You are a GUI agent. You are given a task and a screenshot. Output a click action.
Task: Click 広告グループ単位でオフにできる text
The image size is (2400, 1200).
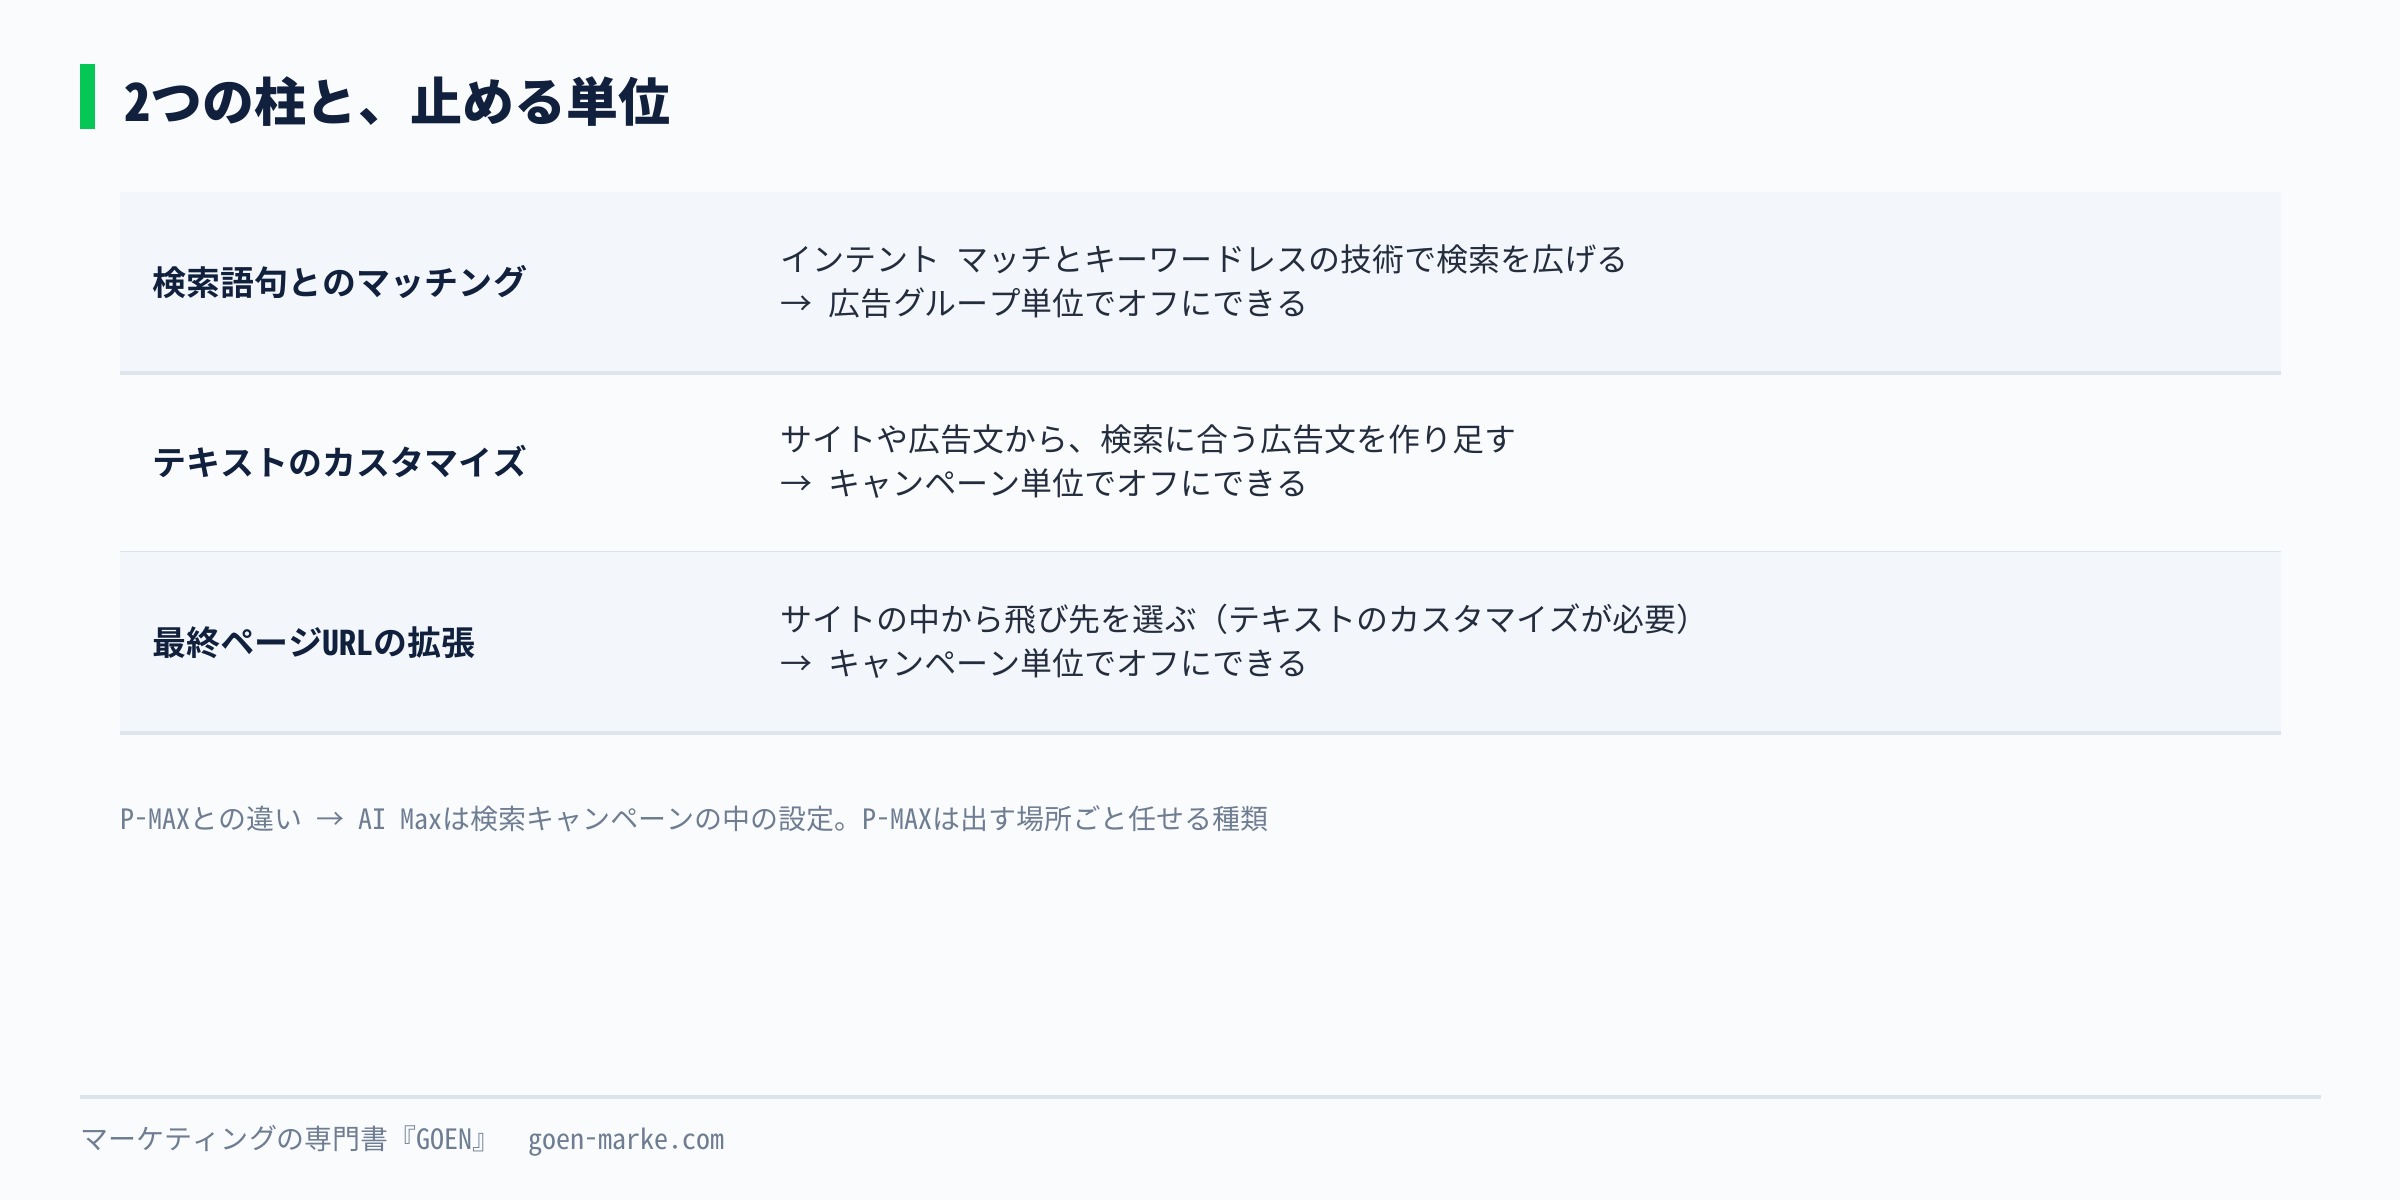1067,303
